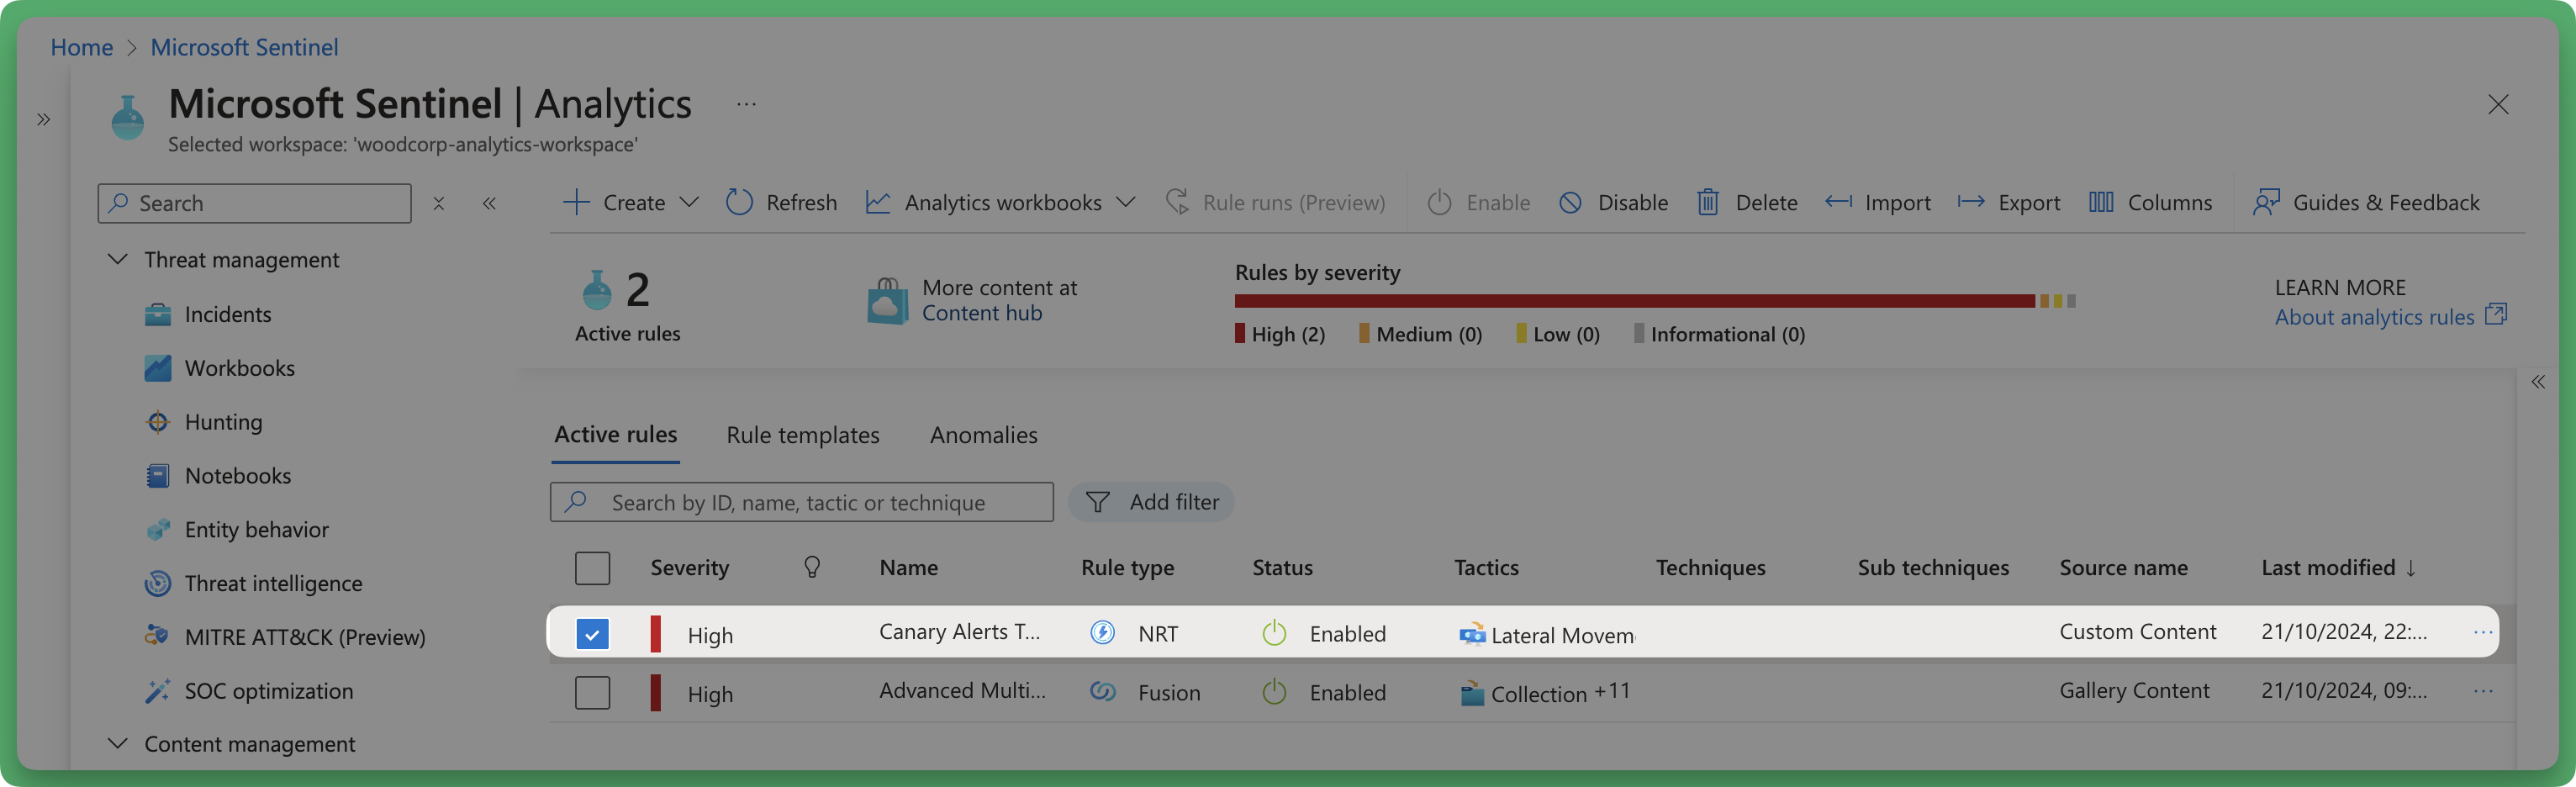Sort by the Status column header
The width and height of the screenshot is (2576, 787).
[1282, 567]
